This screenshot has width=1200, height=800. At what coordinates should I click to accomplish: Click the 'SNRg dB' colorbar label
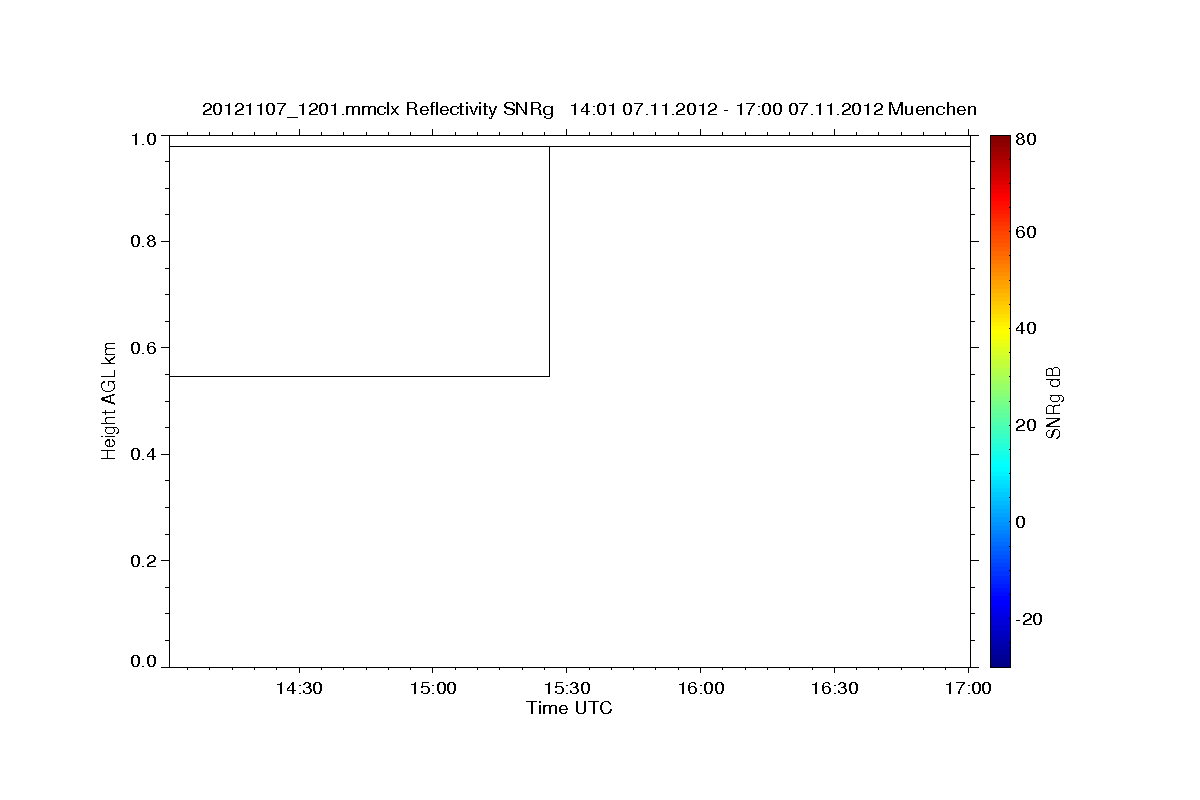(1053, 402)
